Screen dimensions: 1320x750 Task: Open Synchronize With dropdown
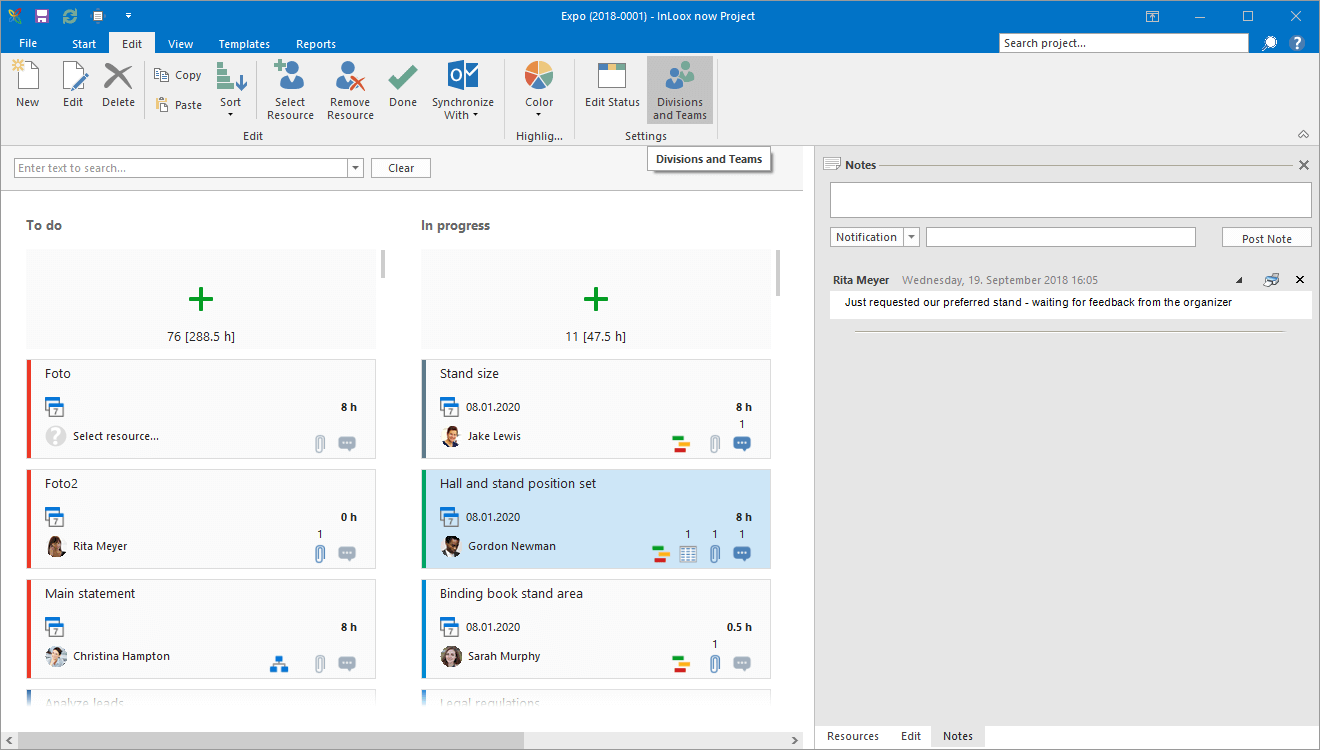pos(463,90)
